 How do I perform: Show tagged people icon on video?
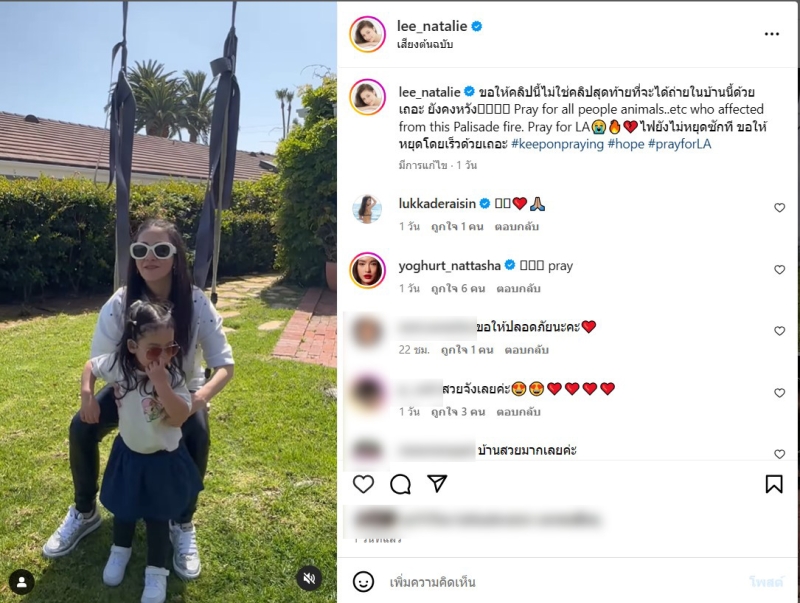[x=22, y=582]
